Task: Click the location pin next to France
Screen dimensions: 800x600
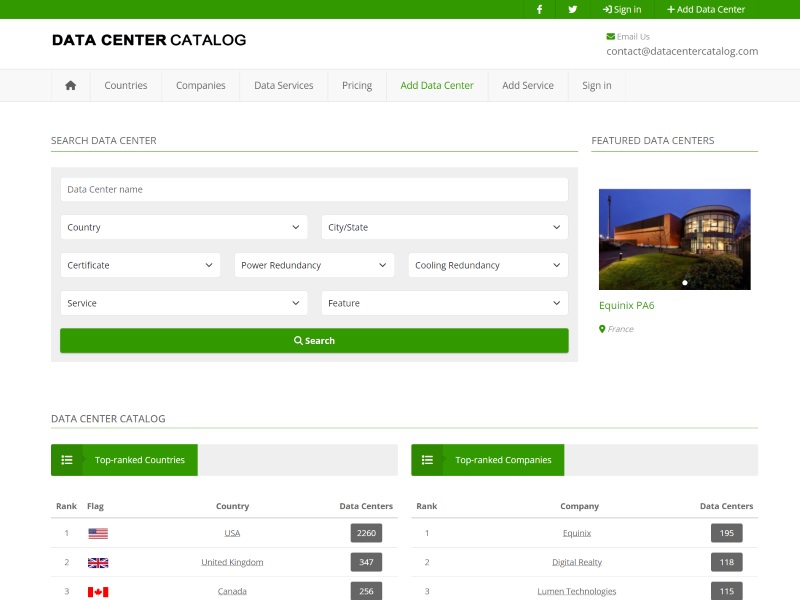Action: pos(601,328)
